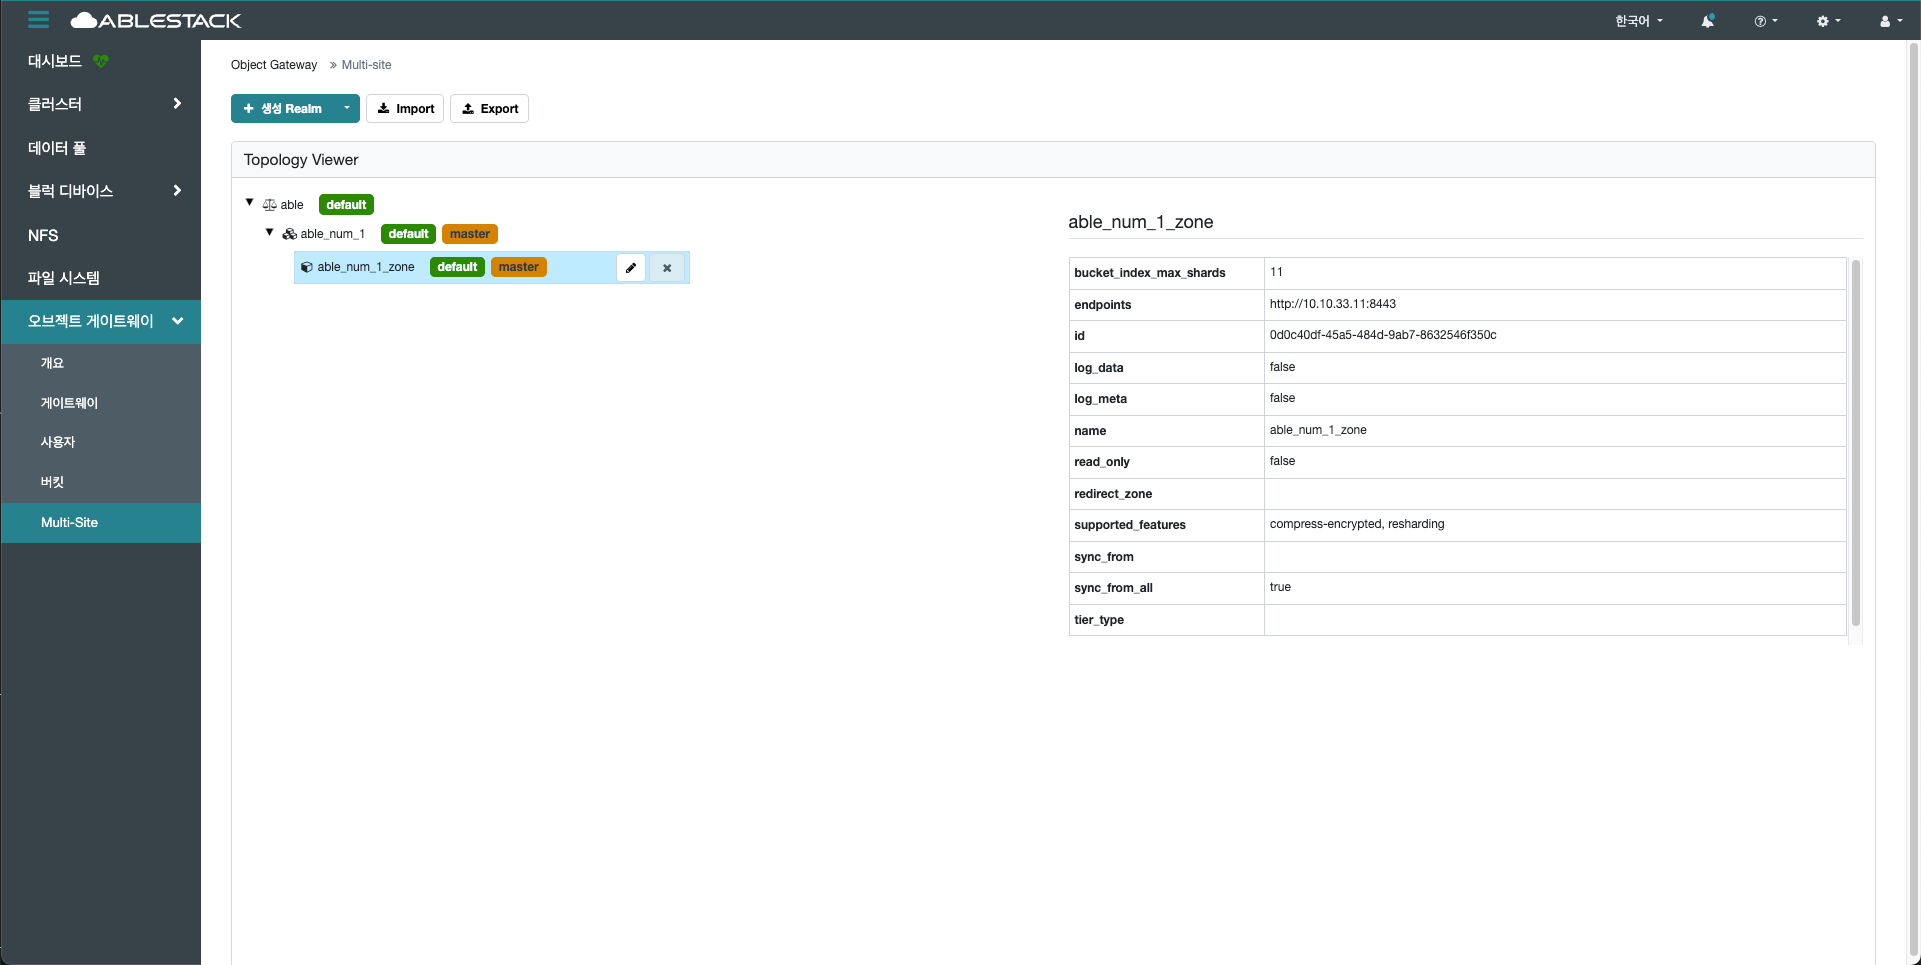Click the dashboard health heart icon

[x=101, y=61]
